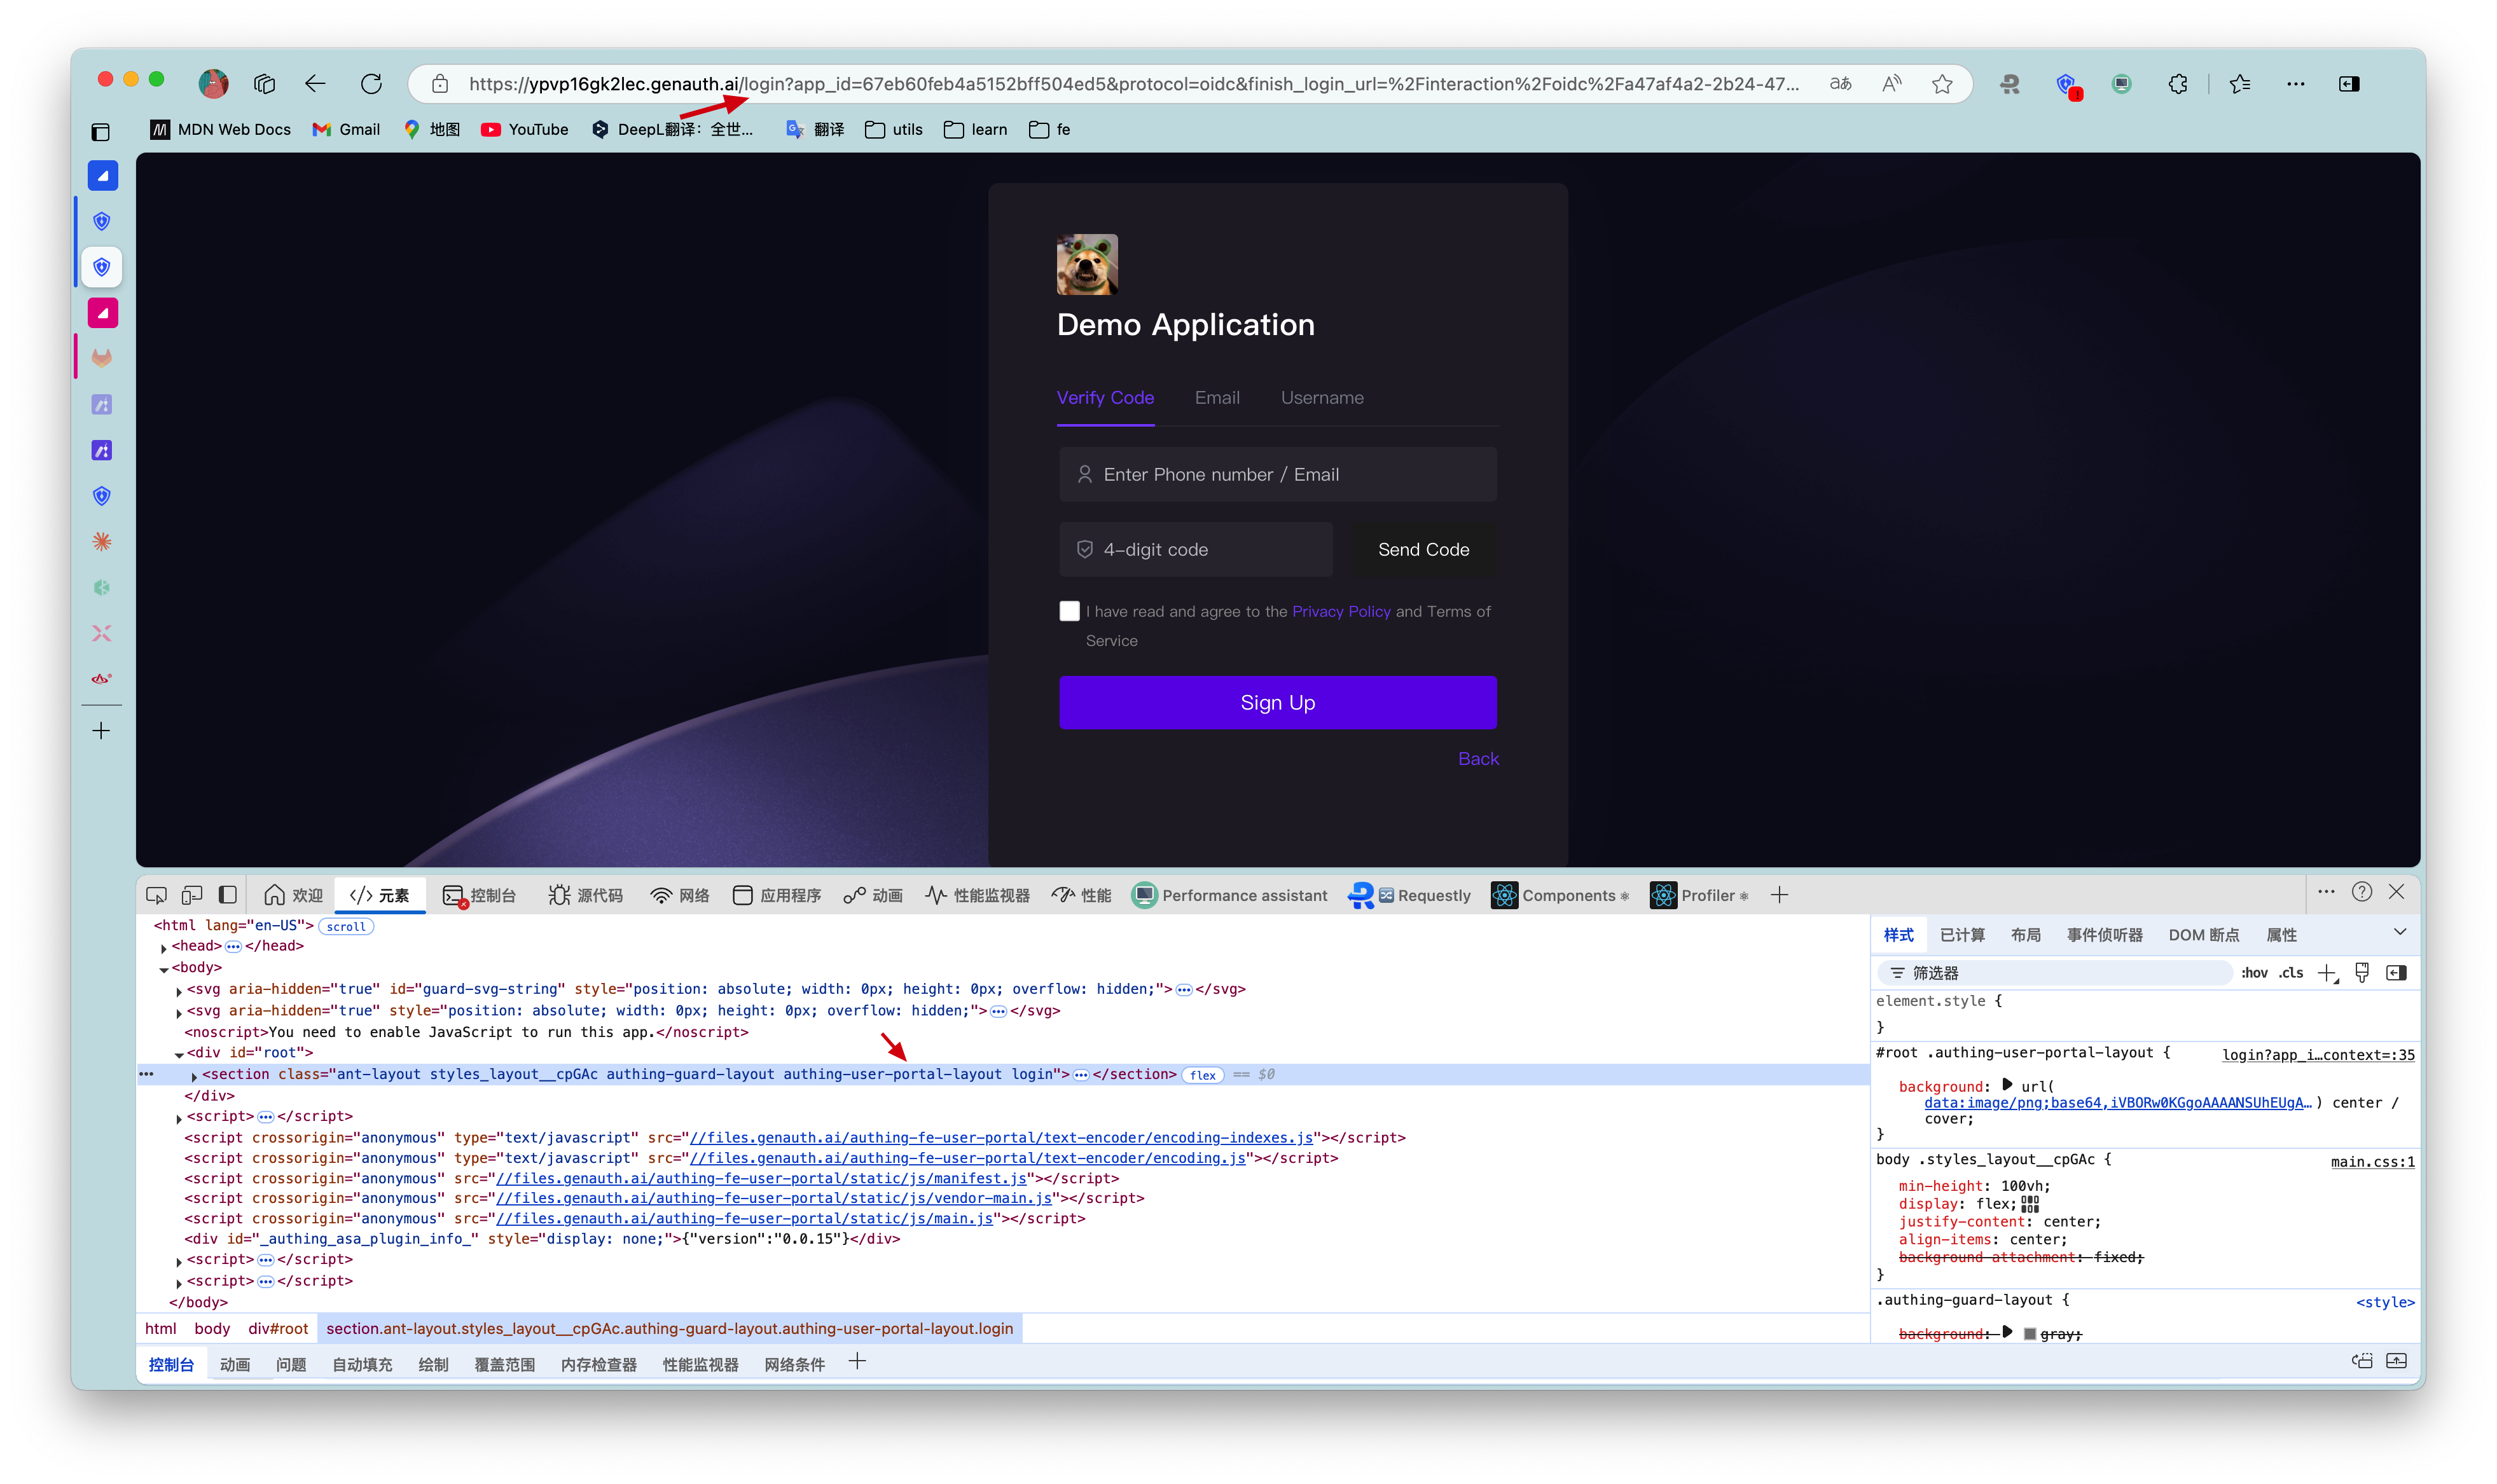
Task: Toggle device emulation icon in DevTools
Action: (x=192, y=895)
